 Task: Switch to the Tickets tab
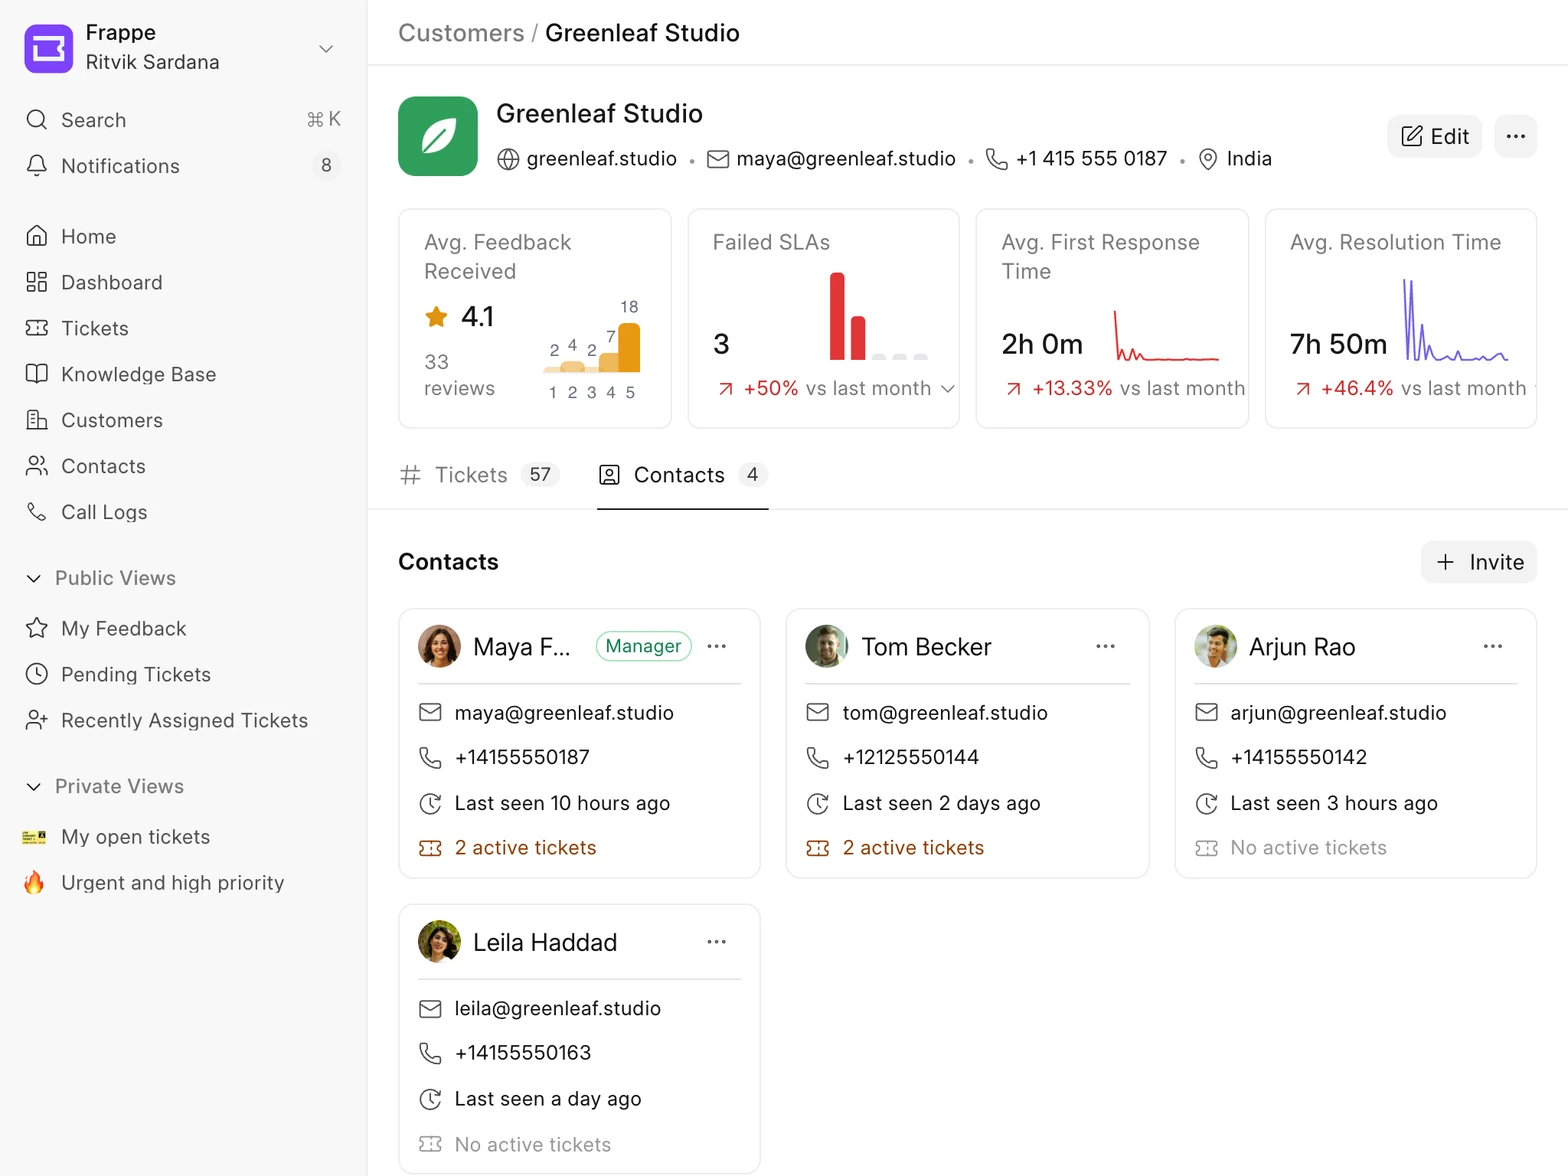click(x=480, y=475)
